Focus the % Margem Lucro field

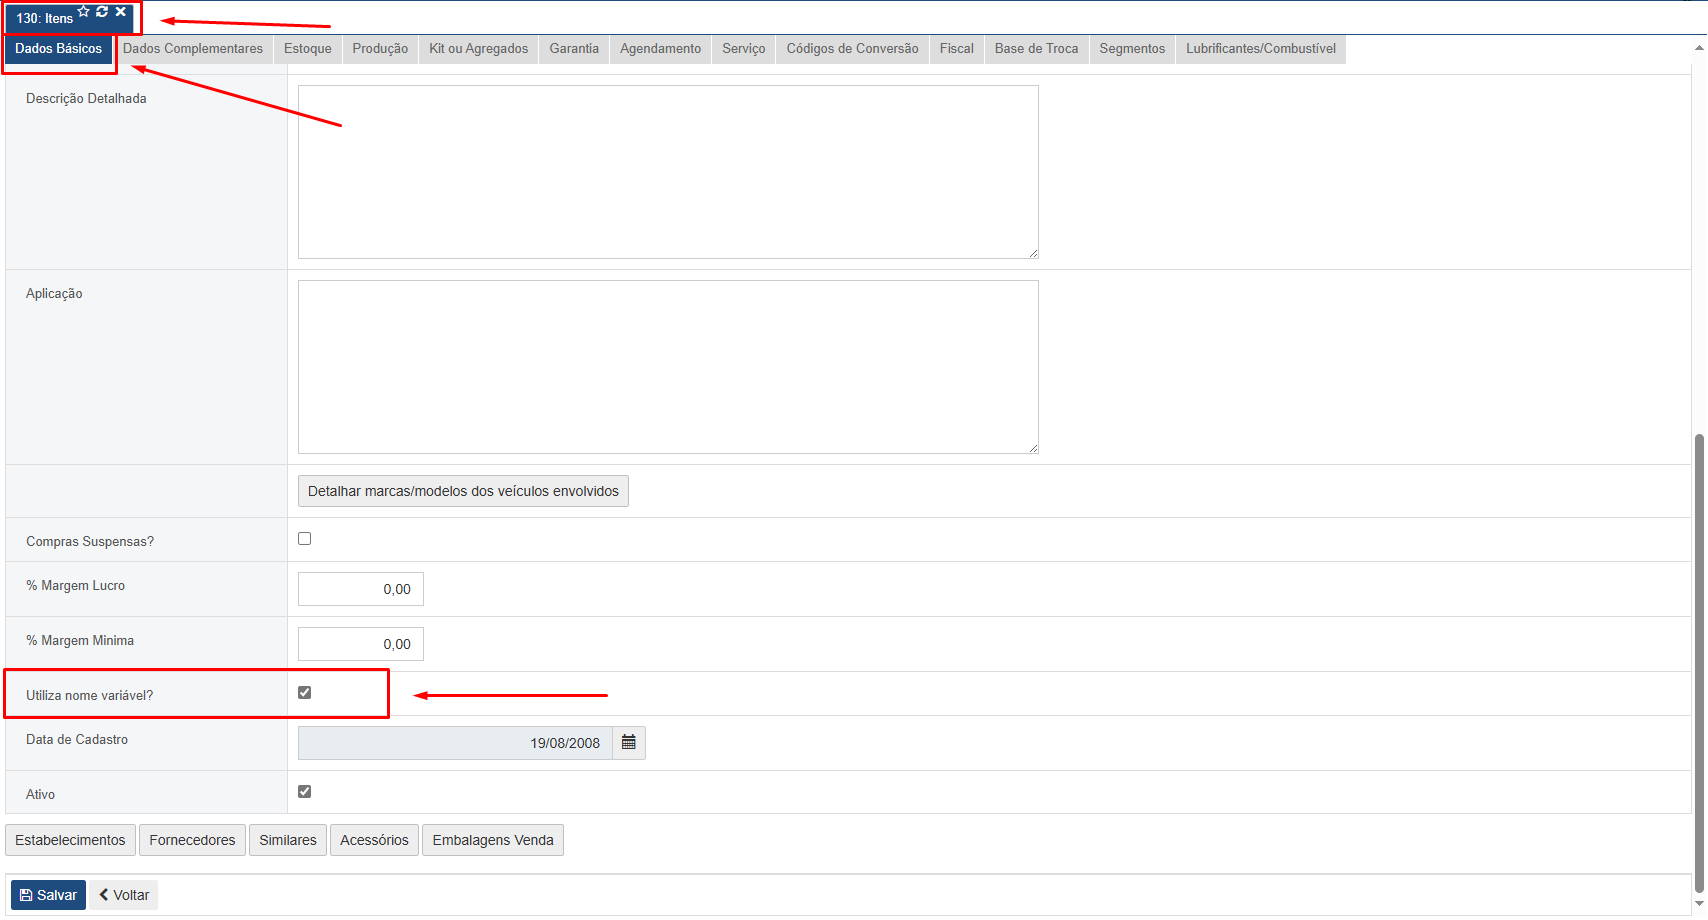[x=361, y=589]
